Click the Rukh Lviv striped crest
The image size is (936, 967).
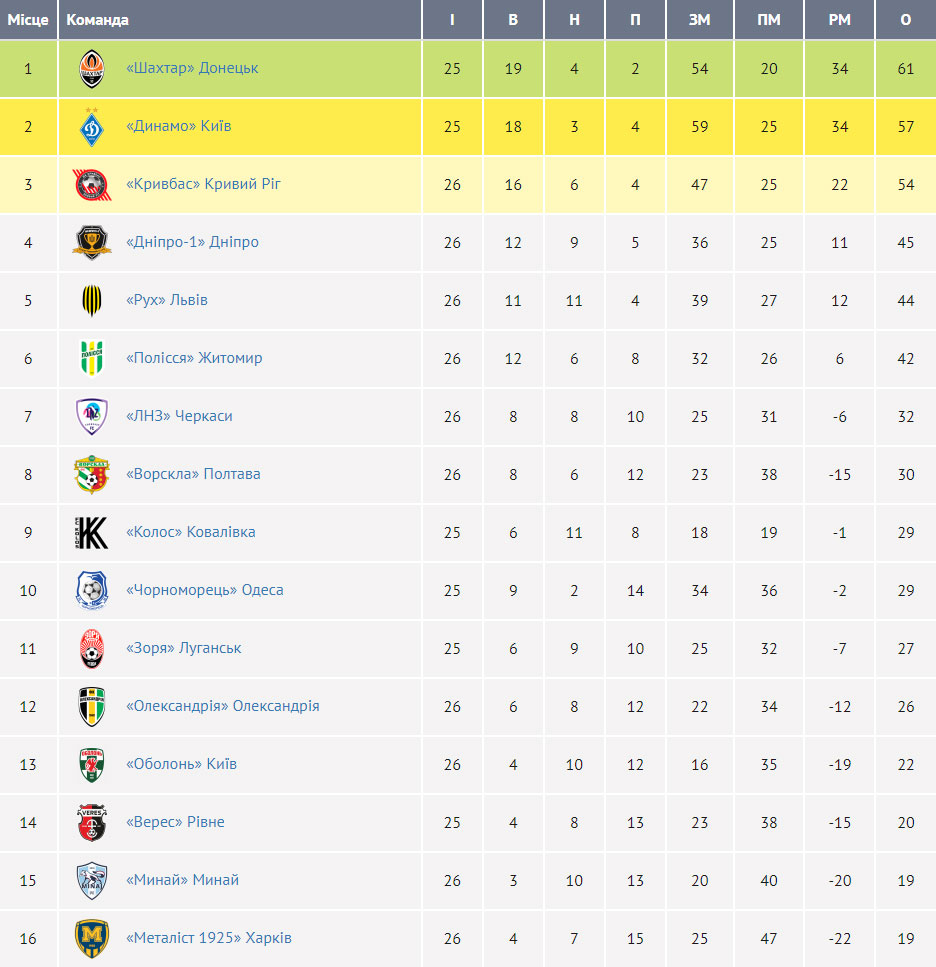coord(92,300)
